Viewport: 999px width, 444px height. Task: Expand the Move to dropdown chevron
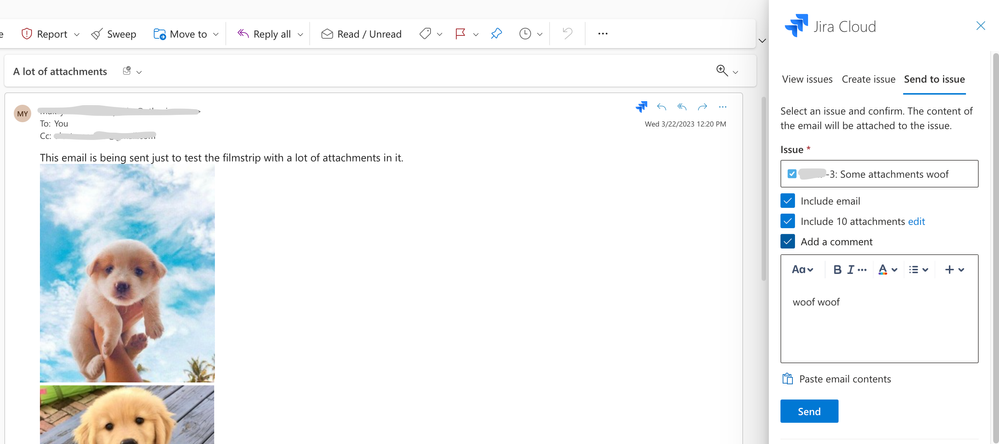215,34
